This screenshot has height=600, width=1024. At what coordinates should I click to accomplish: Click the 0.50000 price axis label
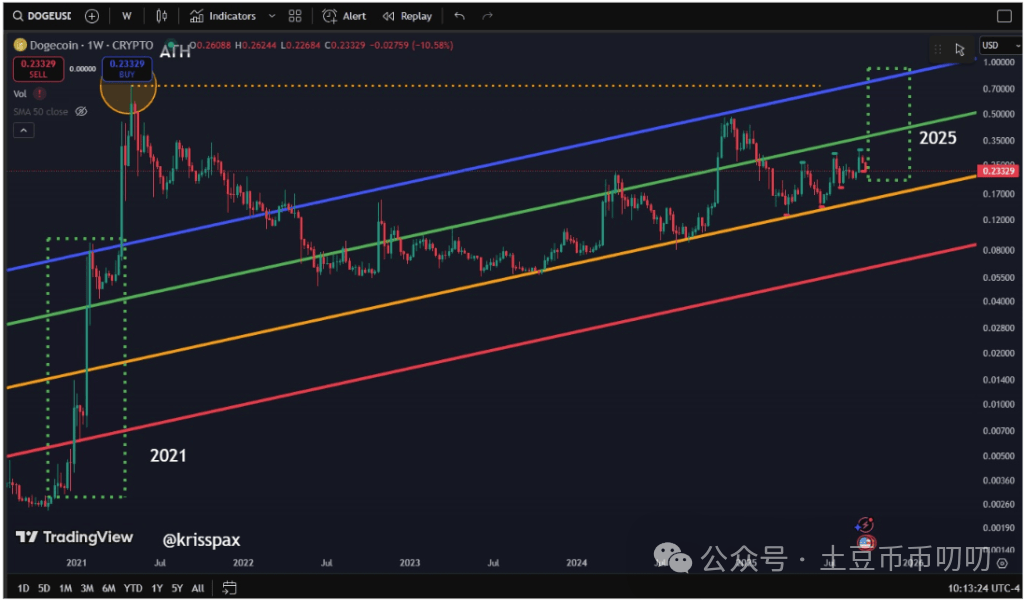pyautogui.click(x=997, y=114)
